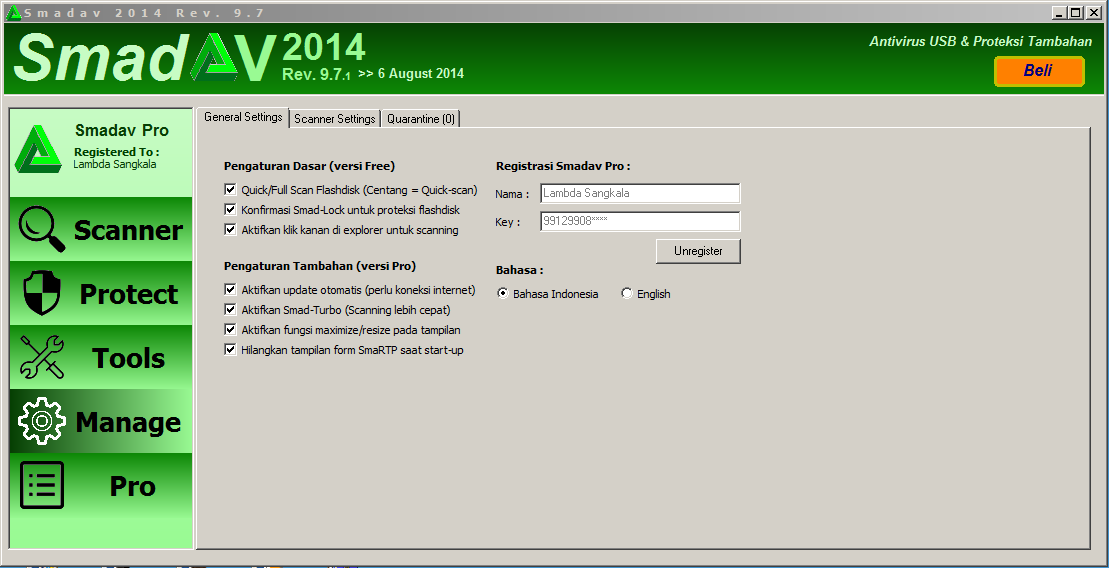Click the Tools wrench and screwdriver icon
The height and width of the screenshot is (568, 1109).
[42, 357]
